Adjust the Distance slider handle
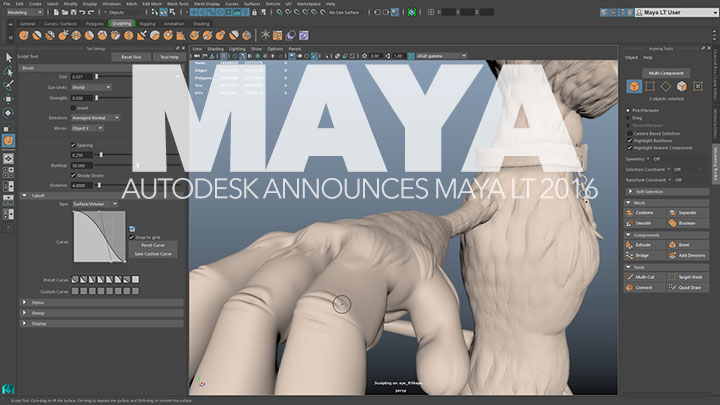Viewport: 720px width, 405px height. click(x=99, y=186)
